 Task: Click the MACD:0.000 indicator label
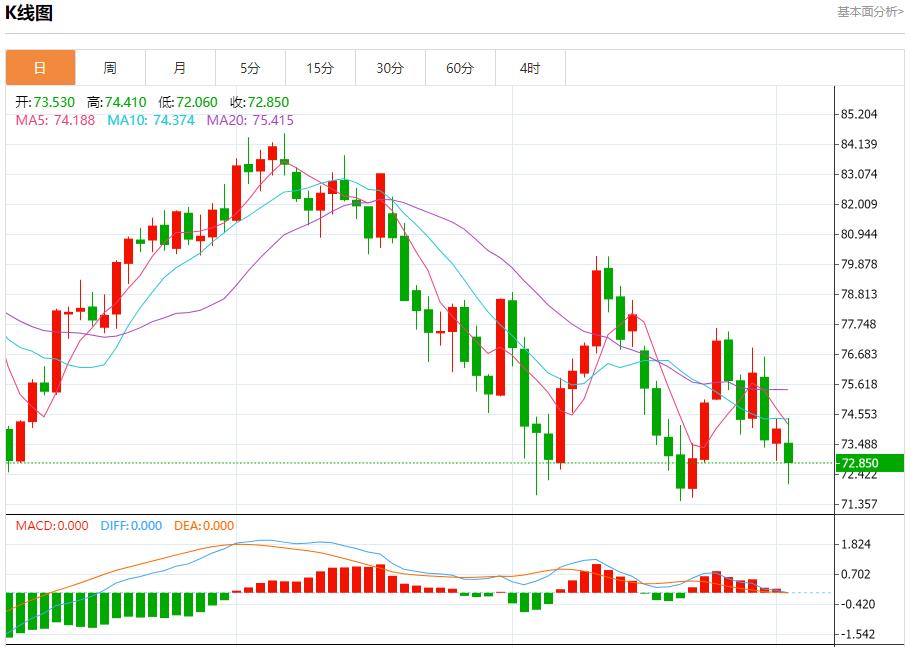51,525
